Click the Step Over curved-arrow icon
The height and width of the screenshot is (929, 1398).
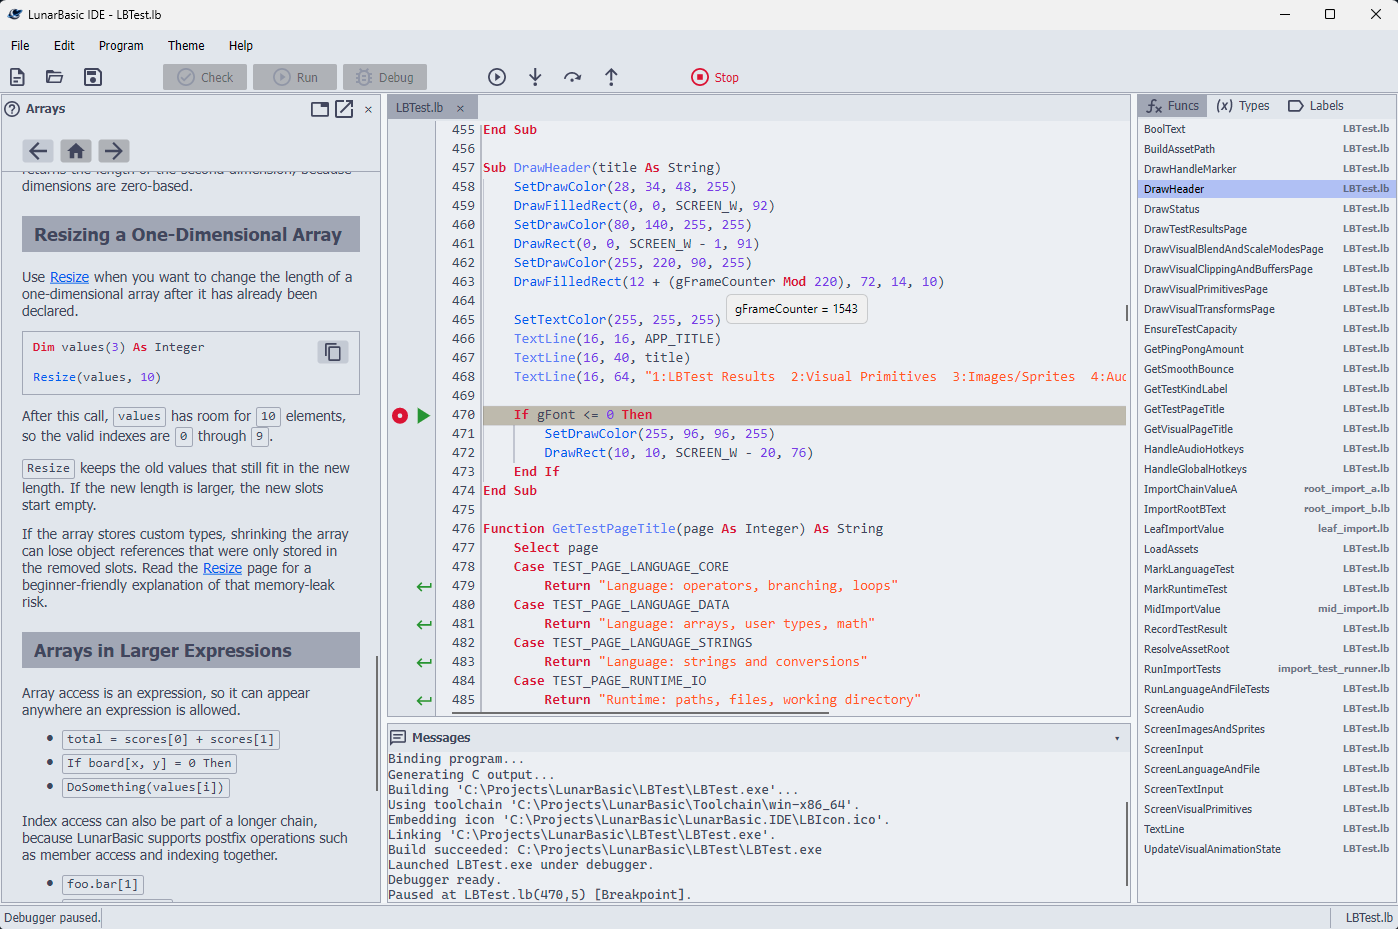[x=573, y=76]
